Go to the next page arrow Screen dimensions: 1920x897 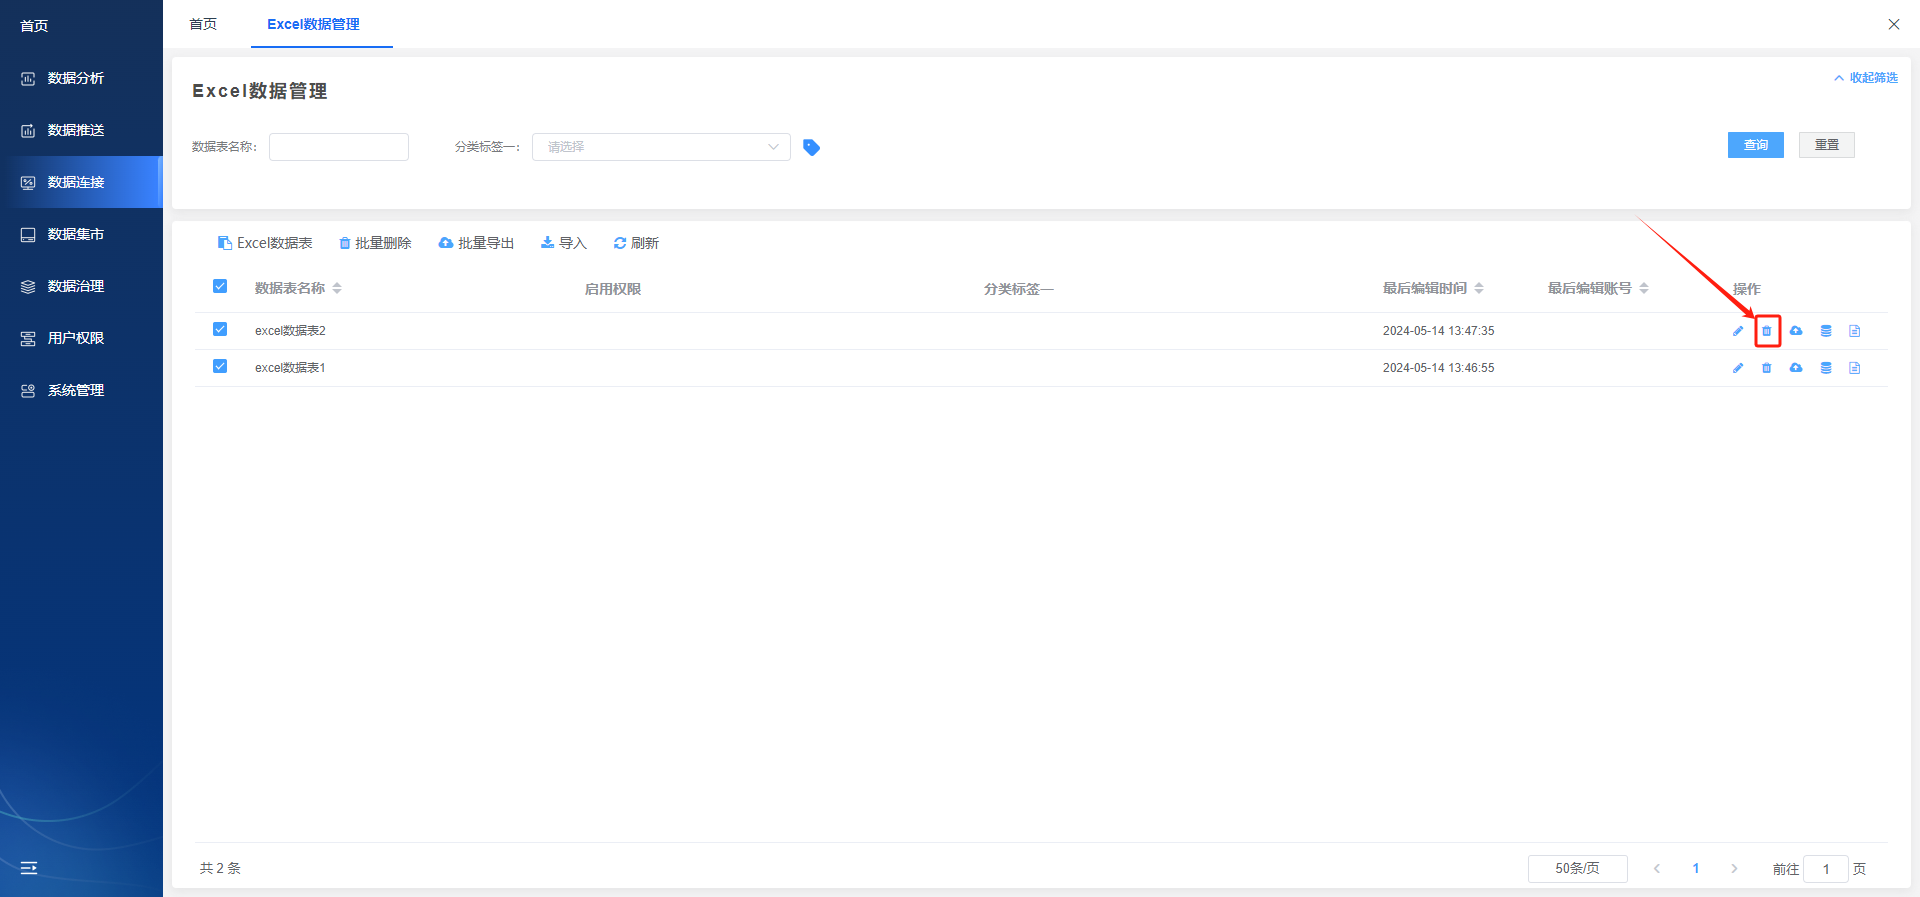[x=1734, y=869]
